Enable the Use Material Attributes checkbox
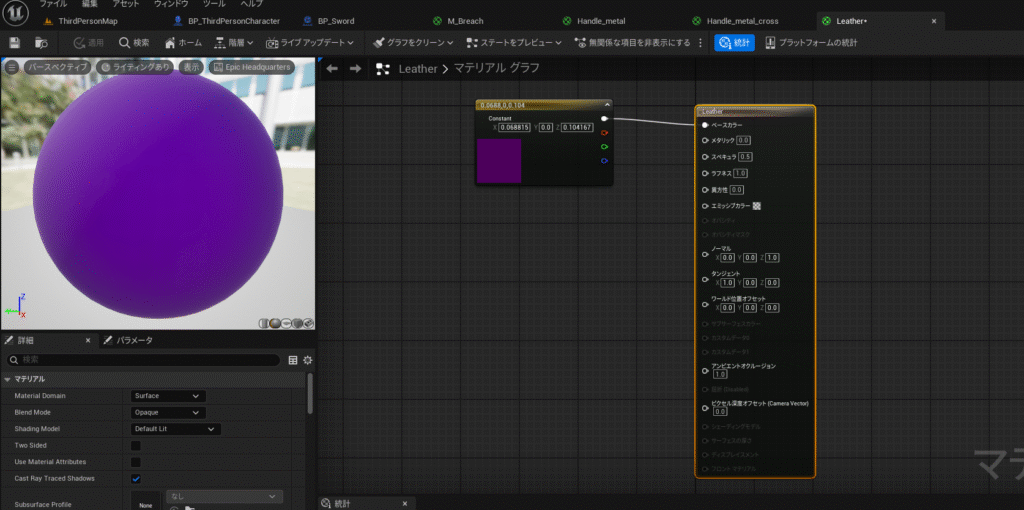Image resolution: width=1024 pixels, height=510 pixels. click(136, 462)
